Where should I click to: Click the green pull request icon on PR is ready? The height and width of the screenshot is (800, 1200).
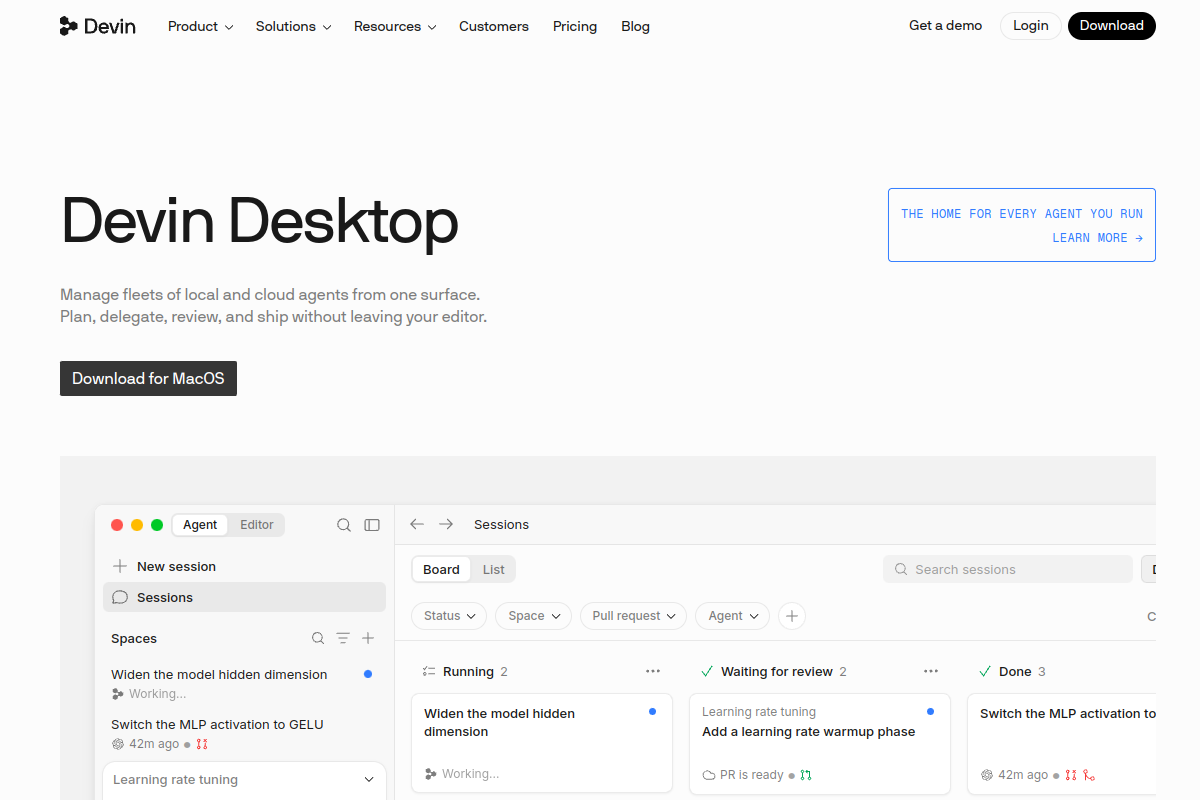(806, 775)
